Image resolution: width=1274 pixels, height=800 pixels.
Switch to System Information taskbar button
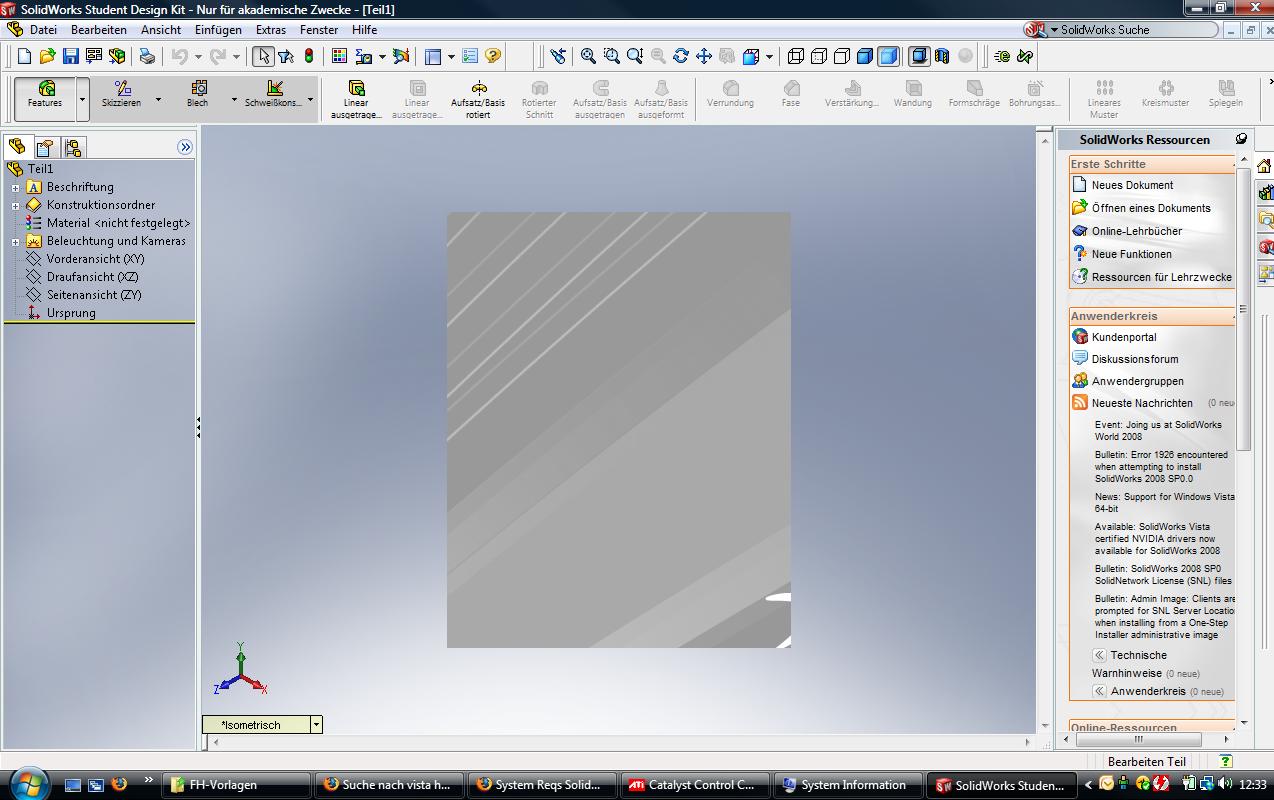(x=848, y=785)
